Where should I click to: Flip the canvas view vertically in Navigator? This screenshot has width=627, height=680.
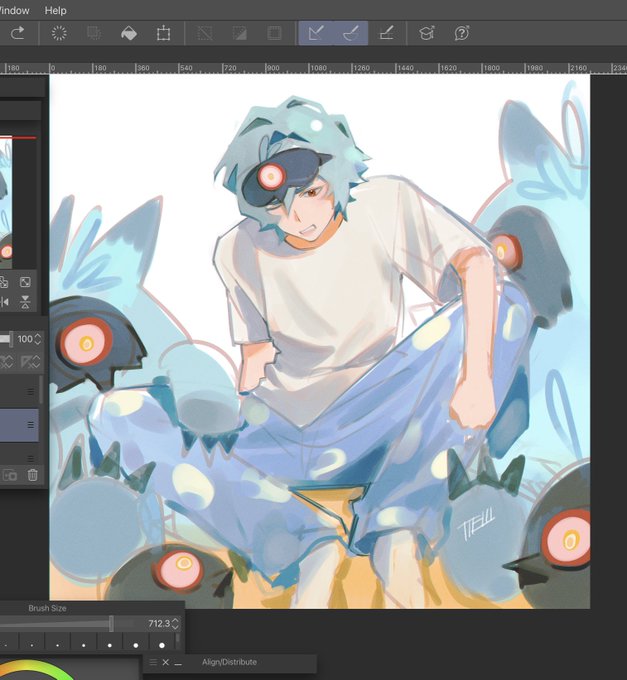tap(25, 302)
